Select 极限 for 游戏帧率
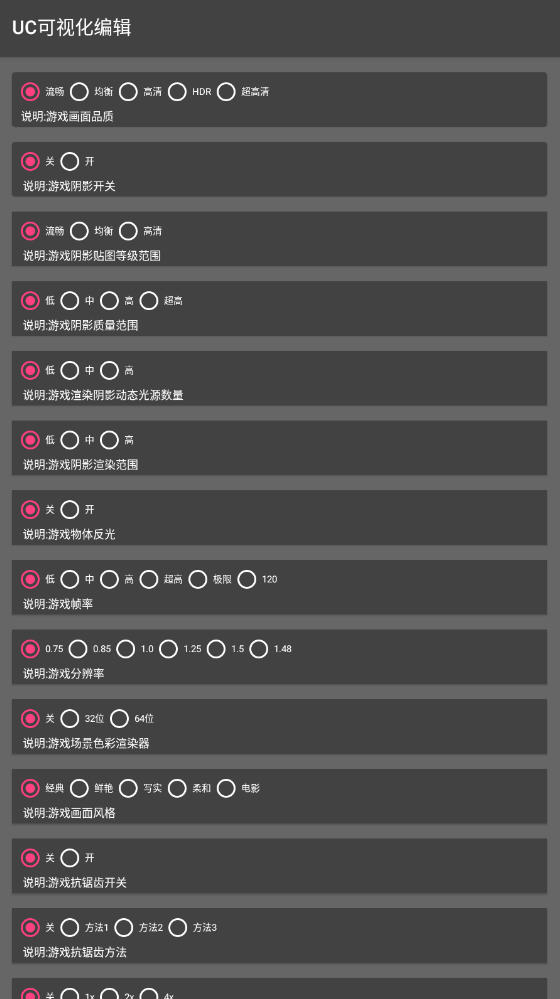Viewport: 560px width, 999px height. [x=197, y=579]
